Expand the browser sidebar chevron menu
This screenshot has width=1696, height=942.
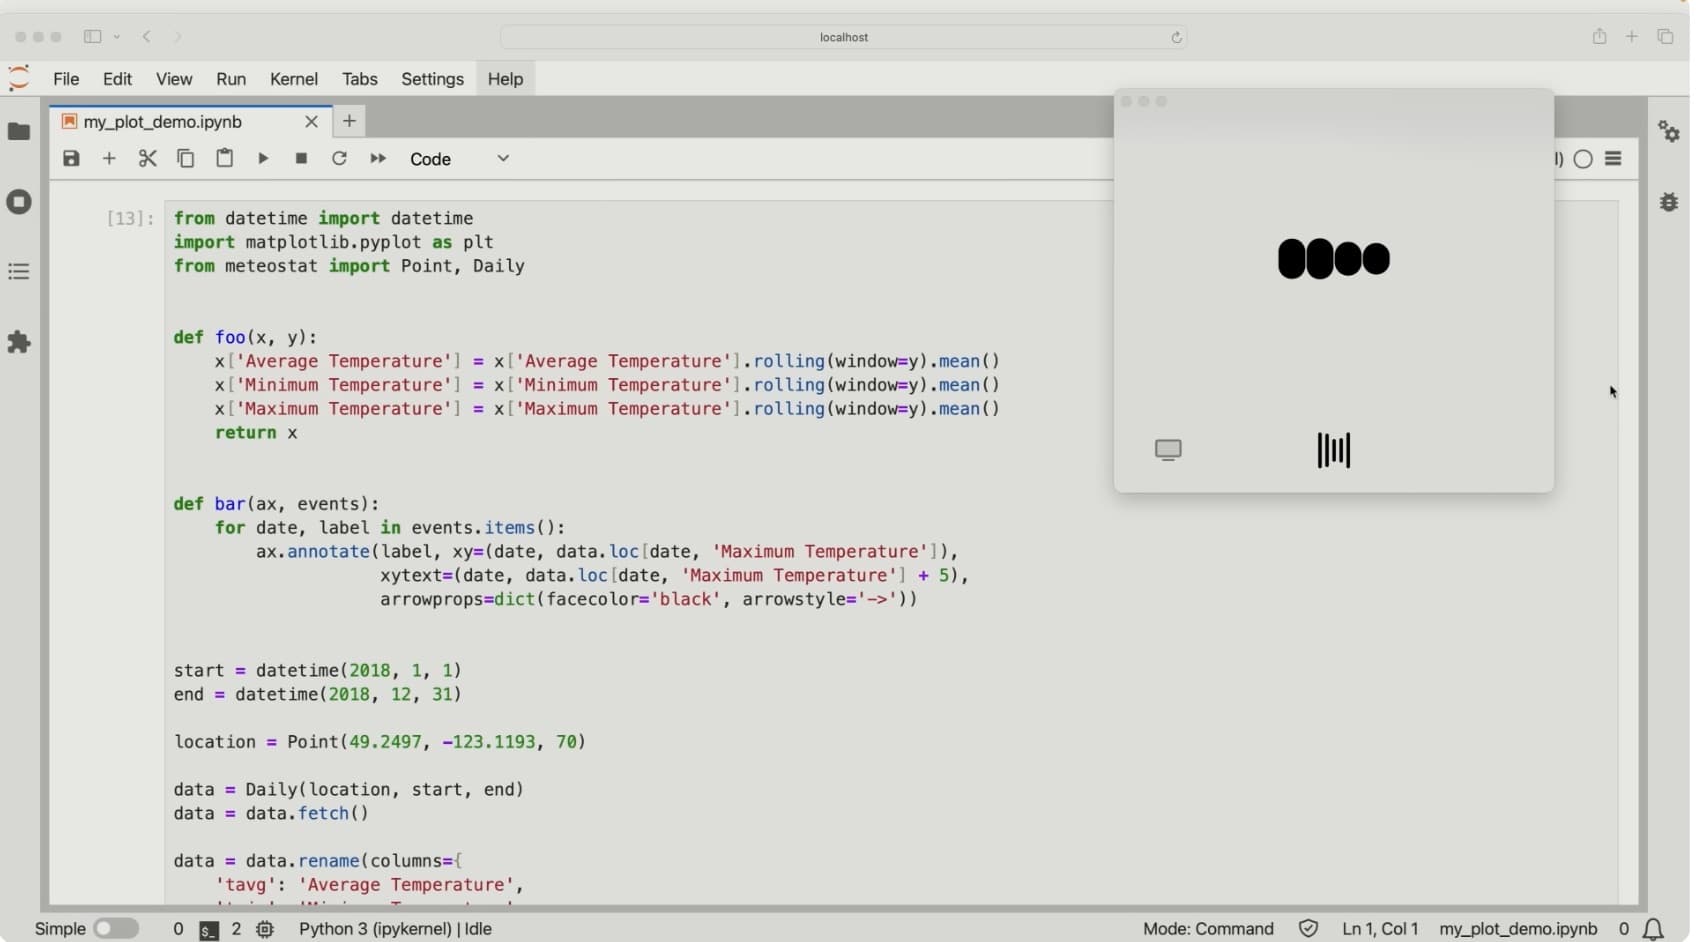coord(117,37)
